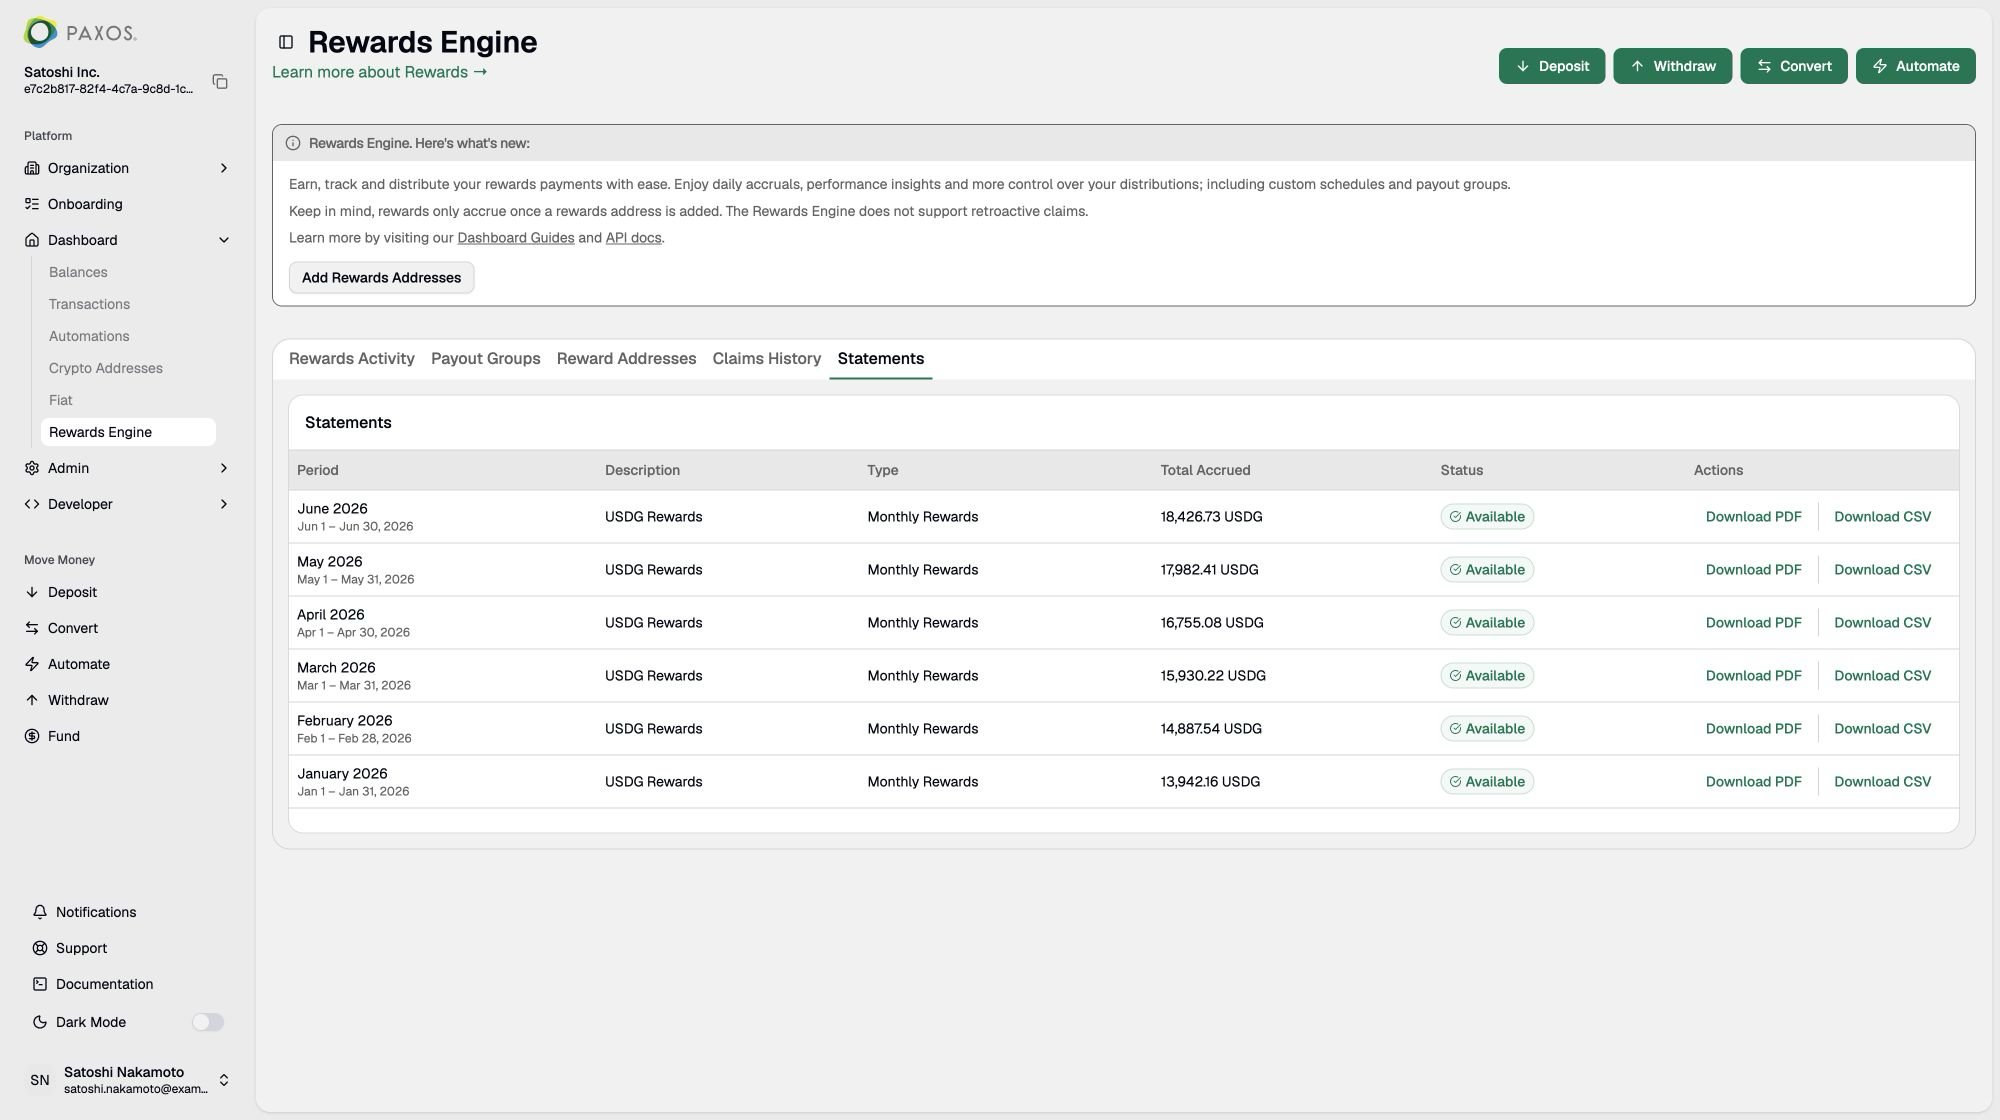
Task: Click the sidebar Automate lightning icon
Action: point(32,664)
